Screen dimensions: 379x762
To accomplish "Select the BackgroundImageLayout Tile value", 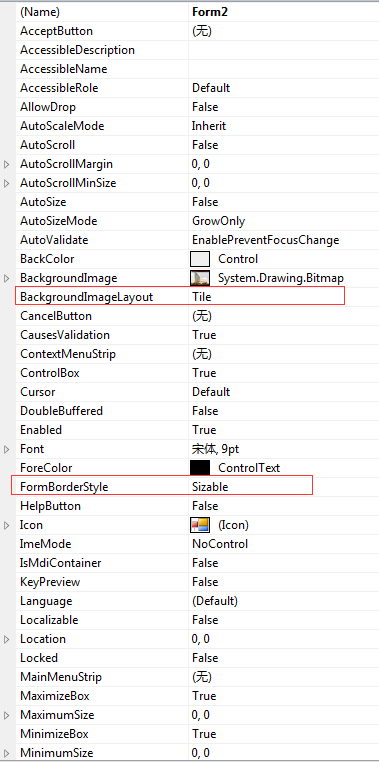I will pos(202,296).
